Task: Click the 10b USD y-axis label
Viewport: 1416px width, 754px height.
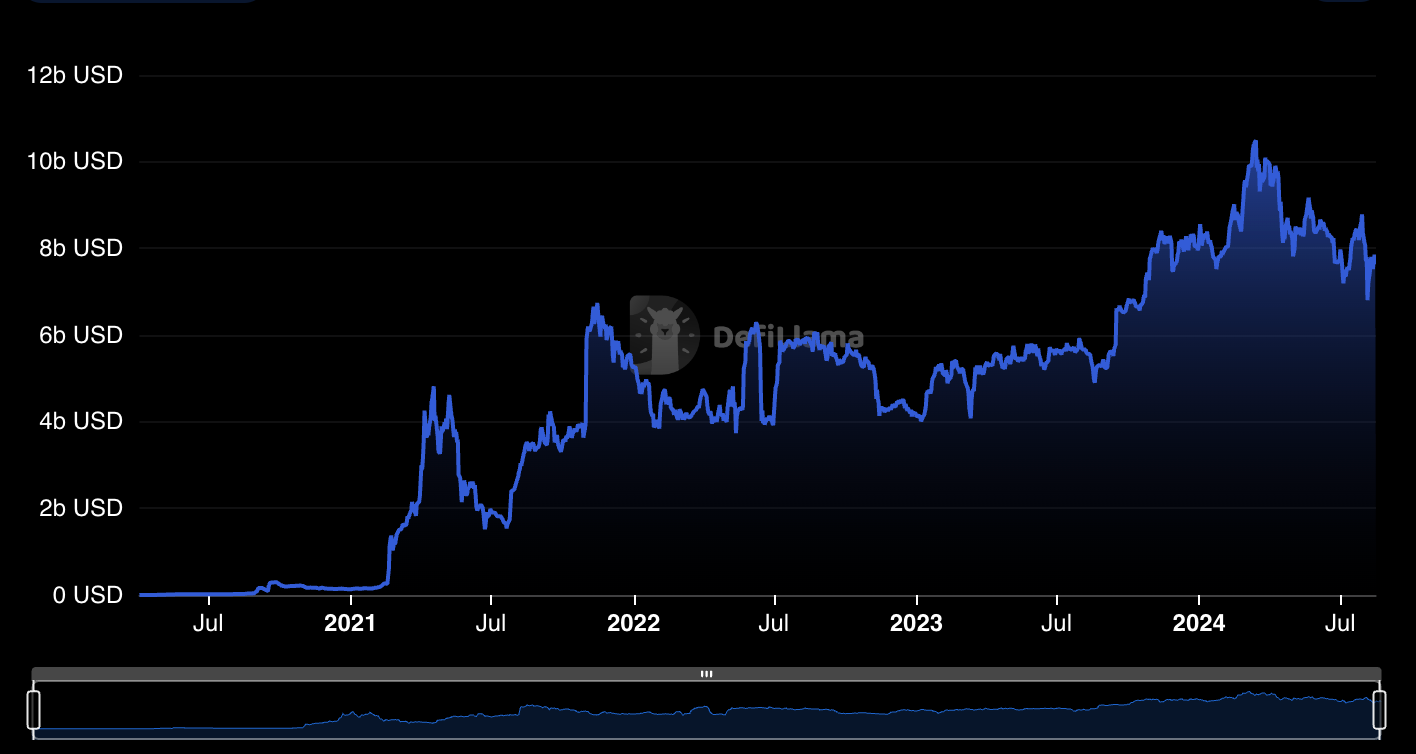Action: point(74,161)
